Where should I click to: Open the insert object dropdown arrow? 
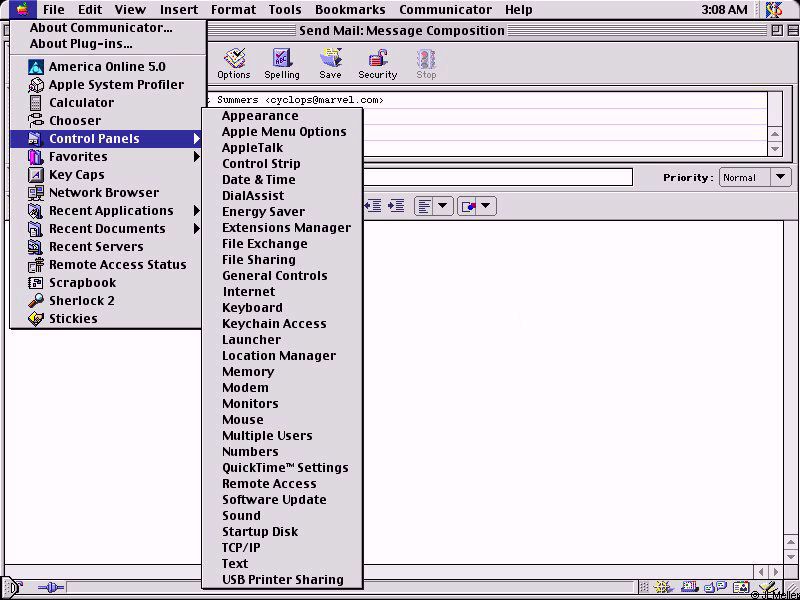click(x=486, y=207)
